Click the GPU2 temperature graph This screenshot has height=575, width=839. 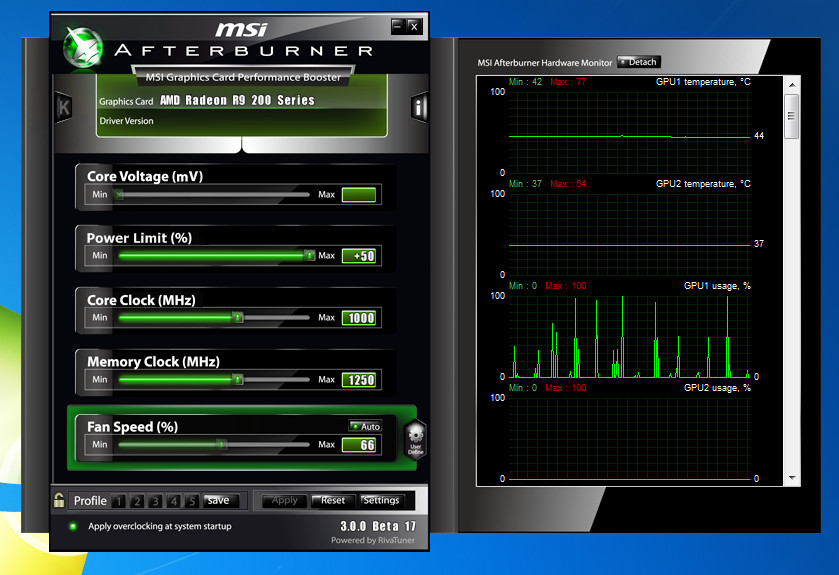(629, 234)
